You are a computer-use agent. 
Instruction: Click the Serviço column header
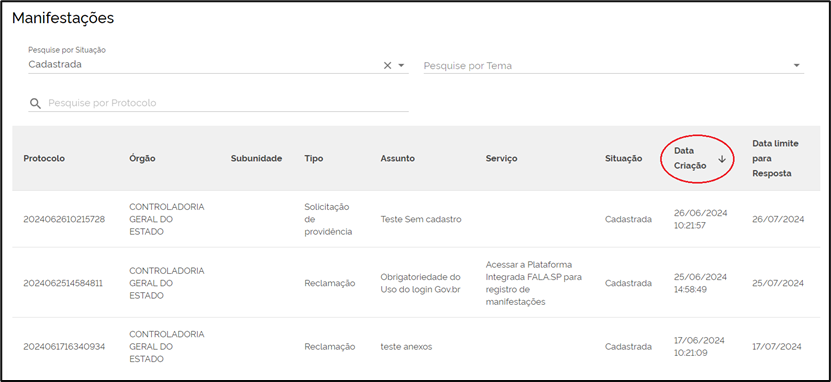(x=501, y=158)
